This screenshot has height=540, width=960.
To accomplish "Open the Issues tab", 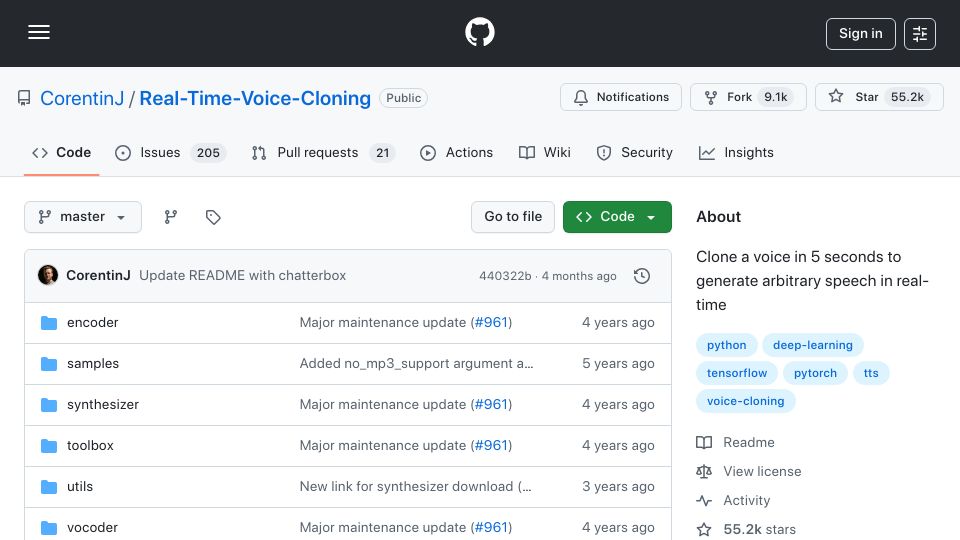I will 170,152.
